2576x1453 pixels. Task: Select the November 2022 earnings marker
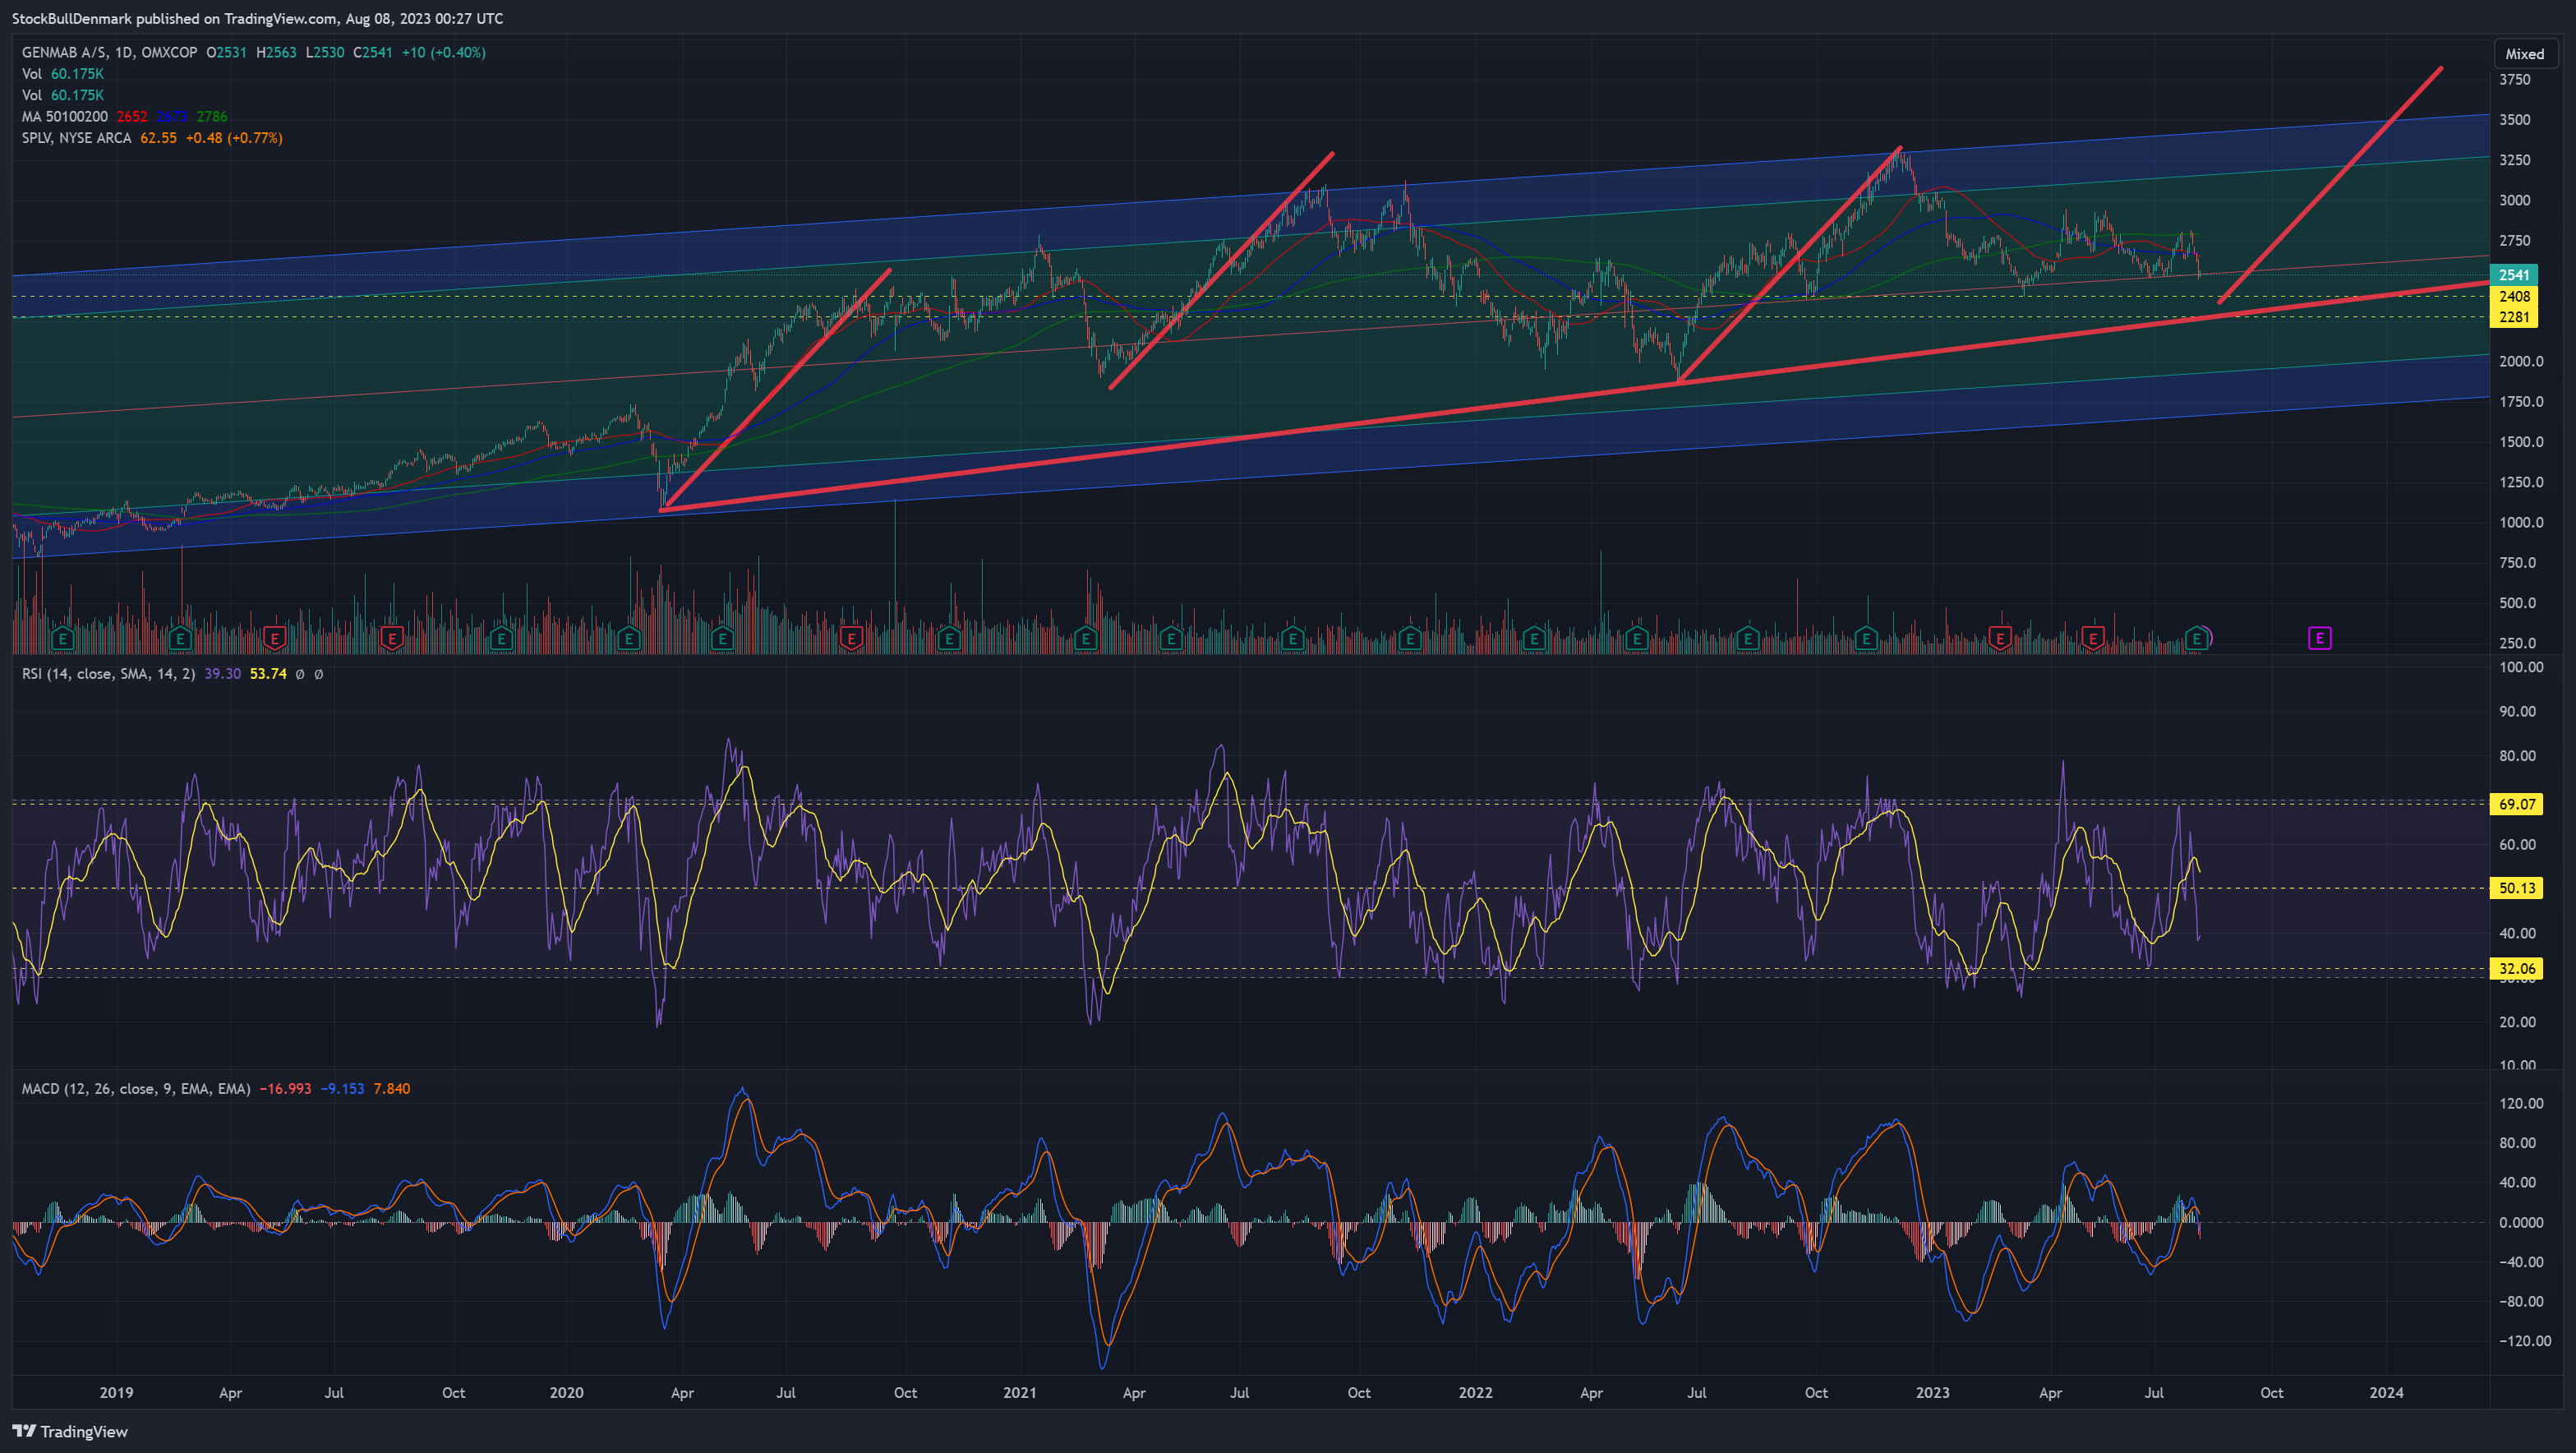(x=1866, y=638)
